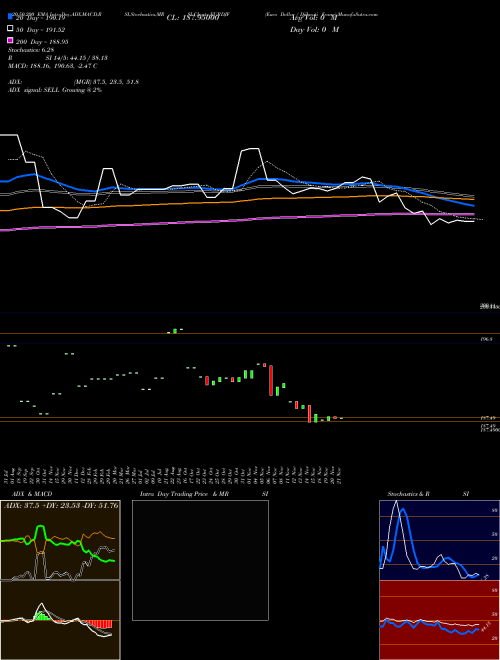500x660 pixels.
Task: Click the '(MGR) 37.5, 23.5, 51.8' ADX values
Action: 106,82
